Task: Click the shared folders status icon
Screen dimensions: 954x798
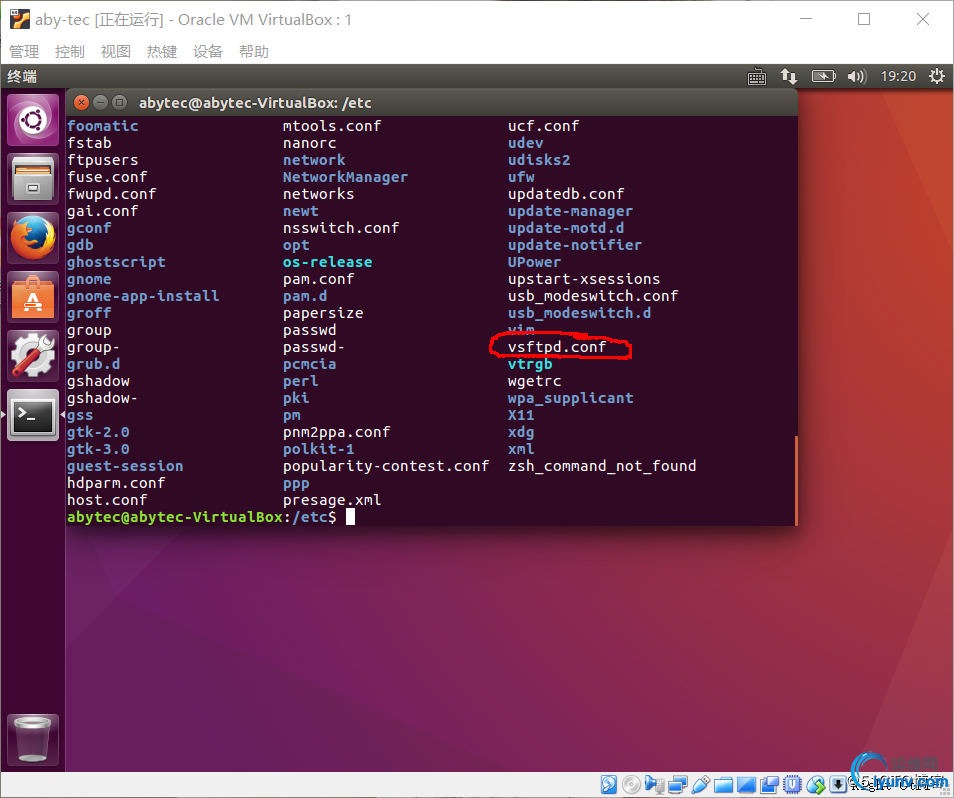Action: click(723, 785)
